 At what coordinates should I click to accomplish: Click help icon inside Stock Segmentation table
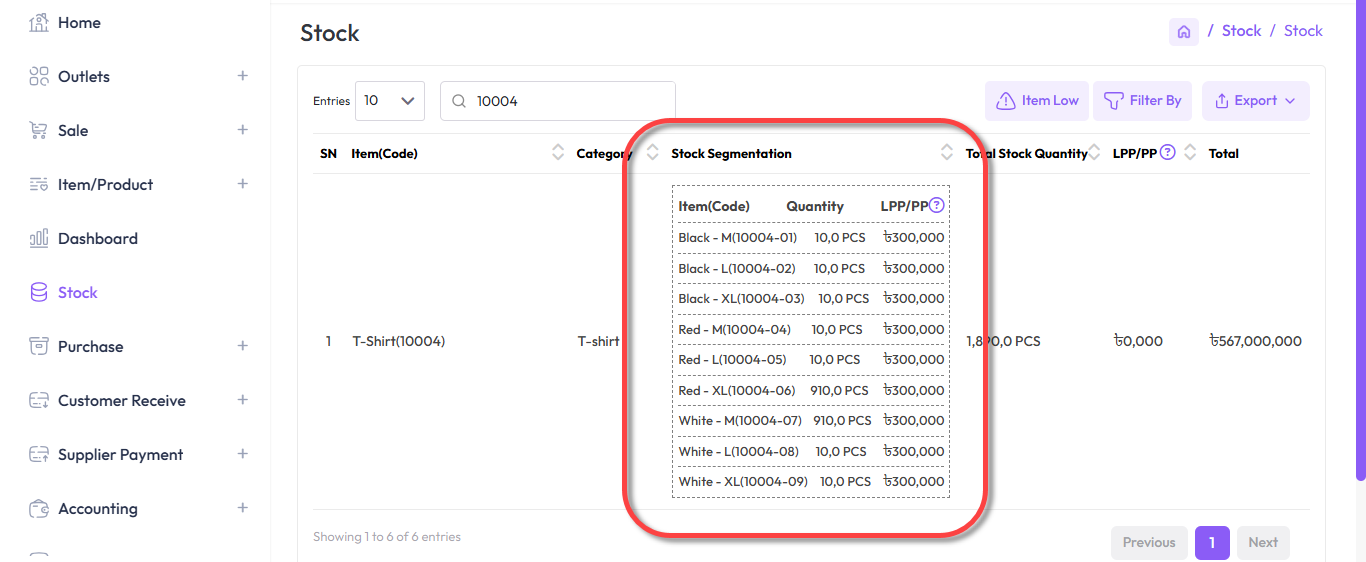937,206
